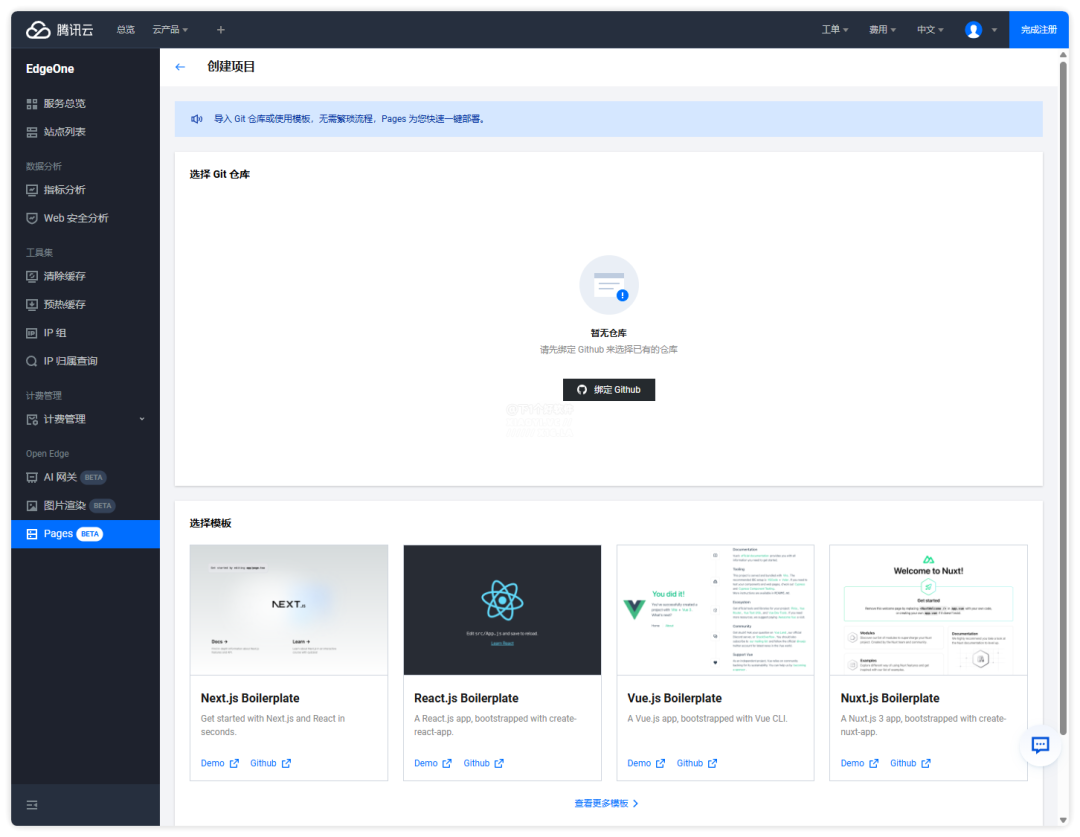
Task: Click the 服务总览 grid icon
Action: tap(32, 104)
